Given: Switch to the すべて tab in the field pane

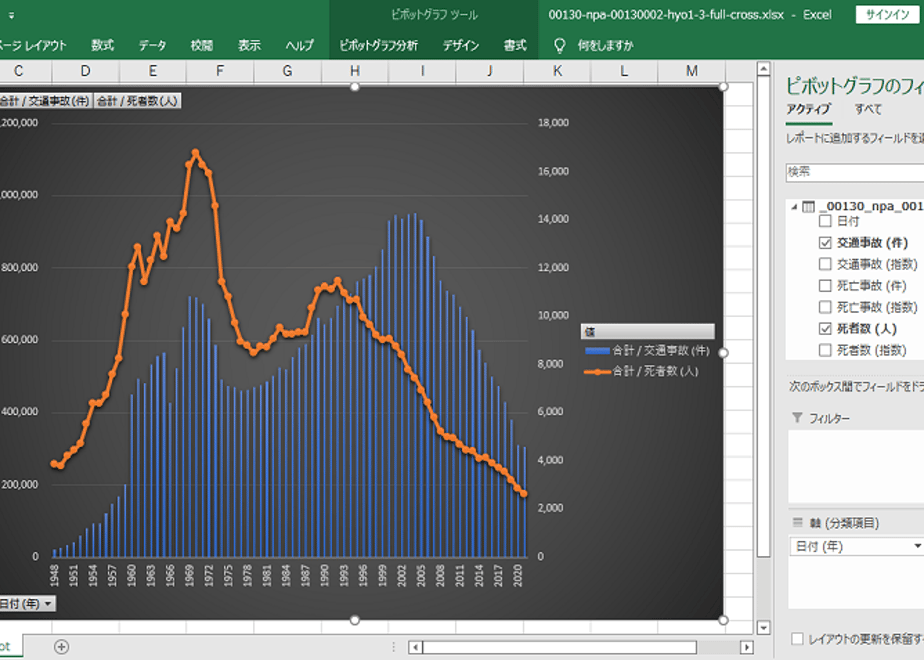Looking at the screenshot, I should click(868, 110).
